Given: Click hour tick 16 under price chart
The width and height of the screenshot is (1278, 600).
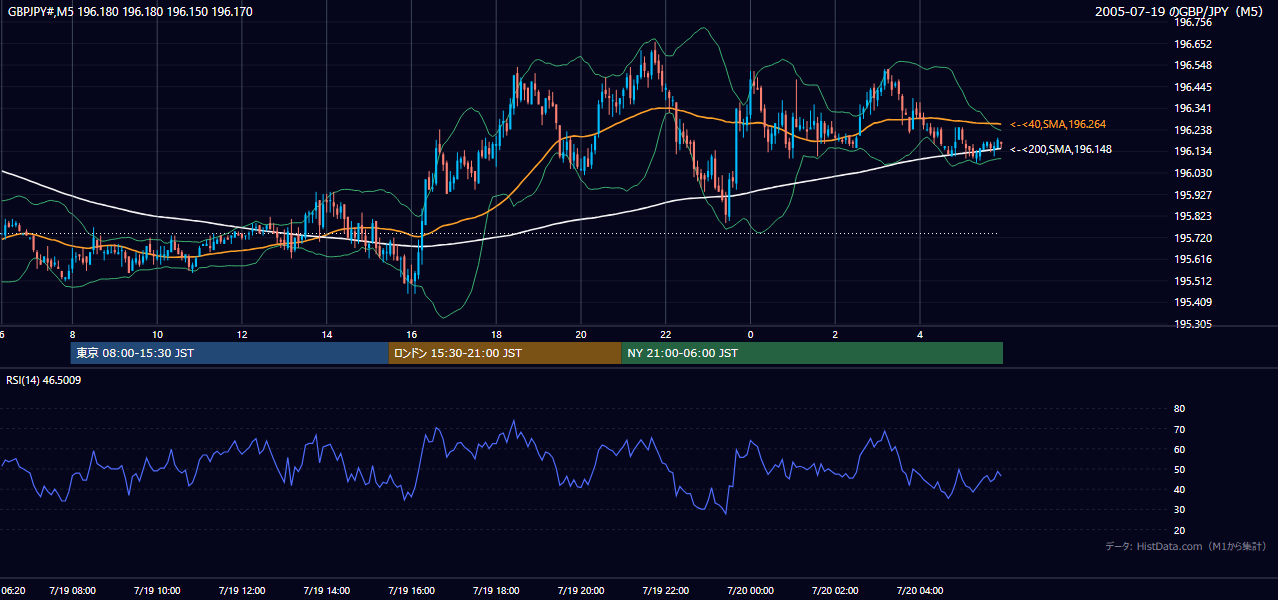Looking at the screenshot, I should point(412,334).
